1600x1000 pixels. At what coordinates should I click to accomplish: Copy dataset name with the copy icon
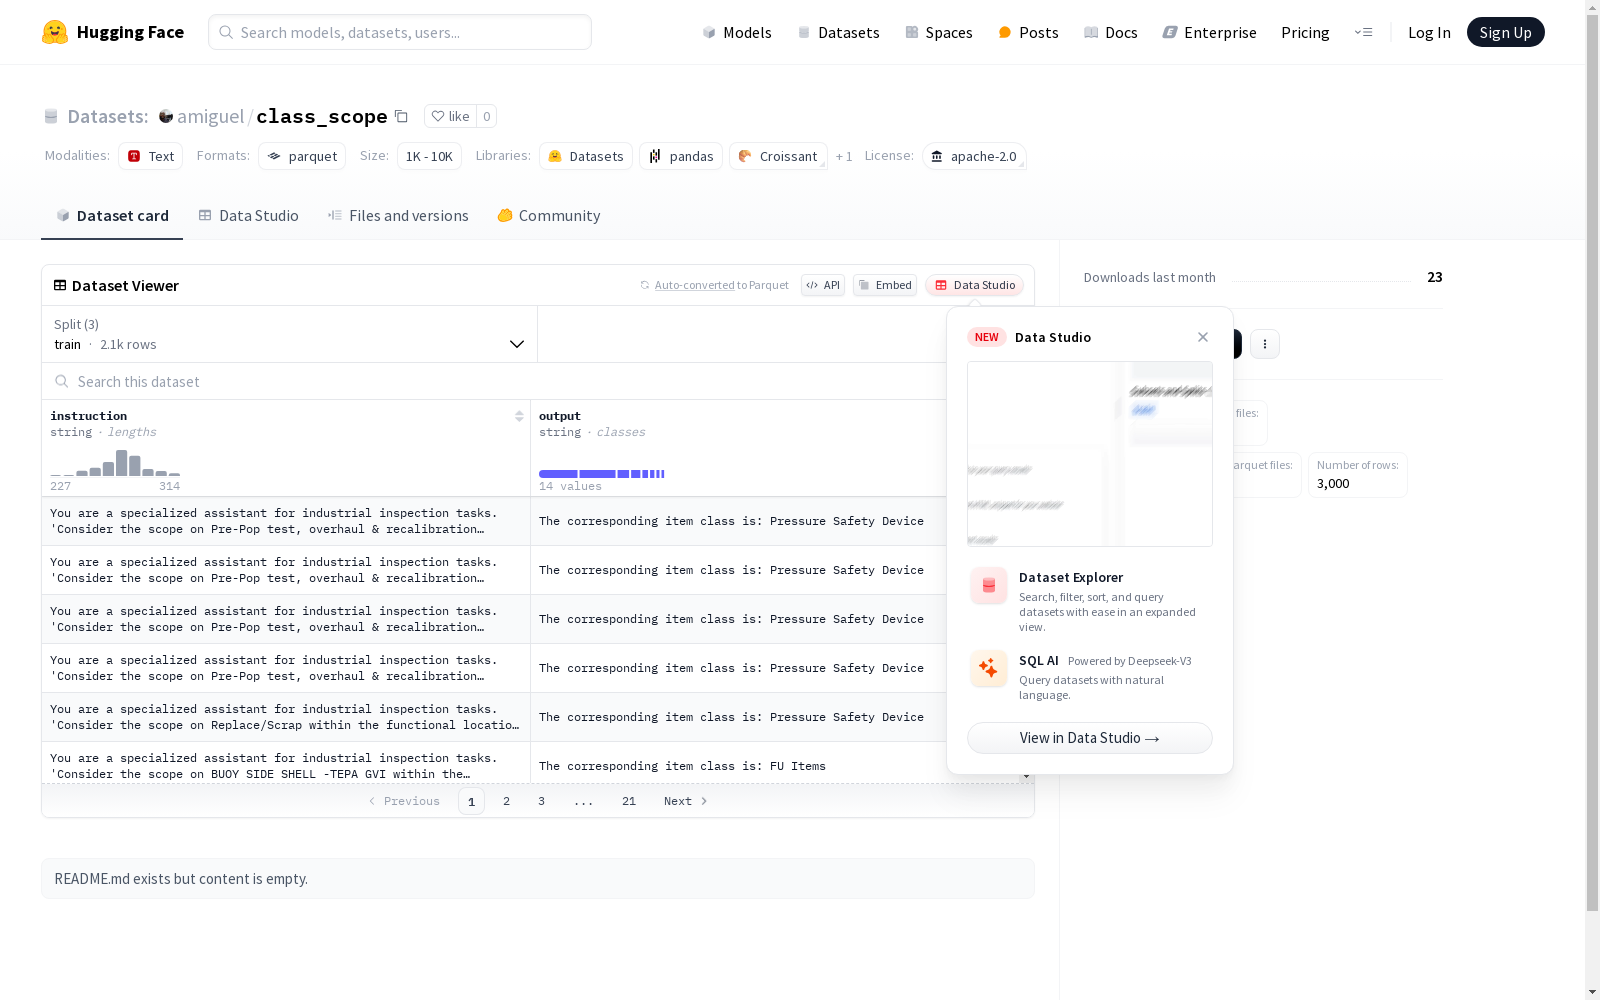tap(401, 116)
